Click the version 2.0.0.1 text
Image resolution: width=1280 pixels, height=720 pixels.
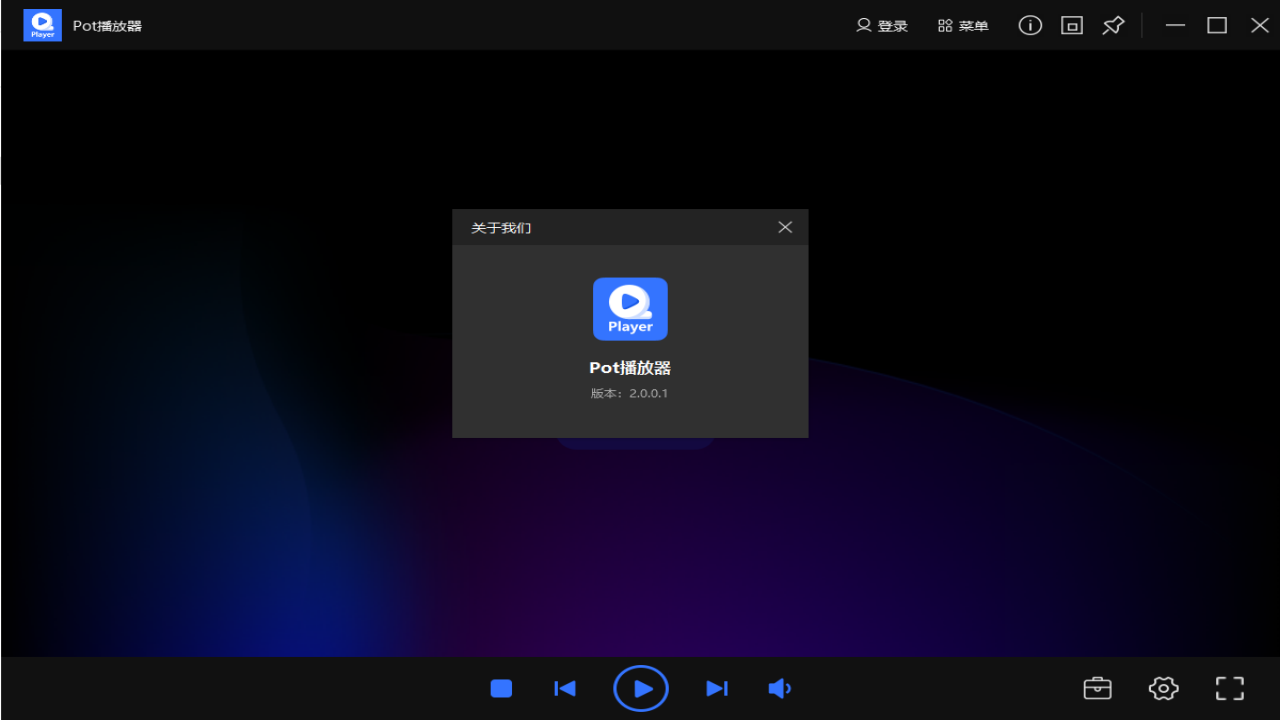click(629, 393)
